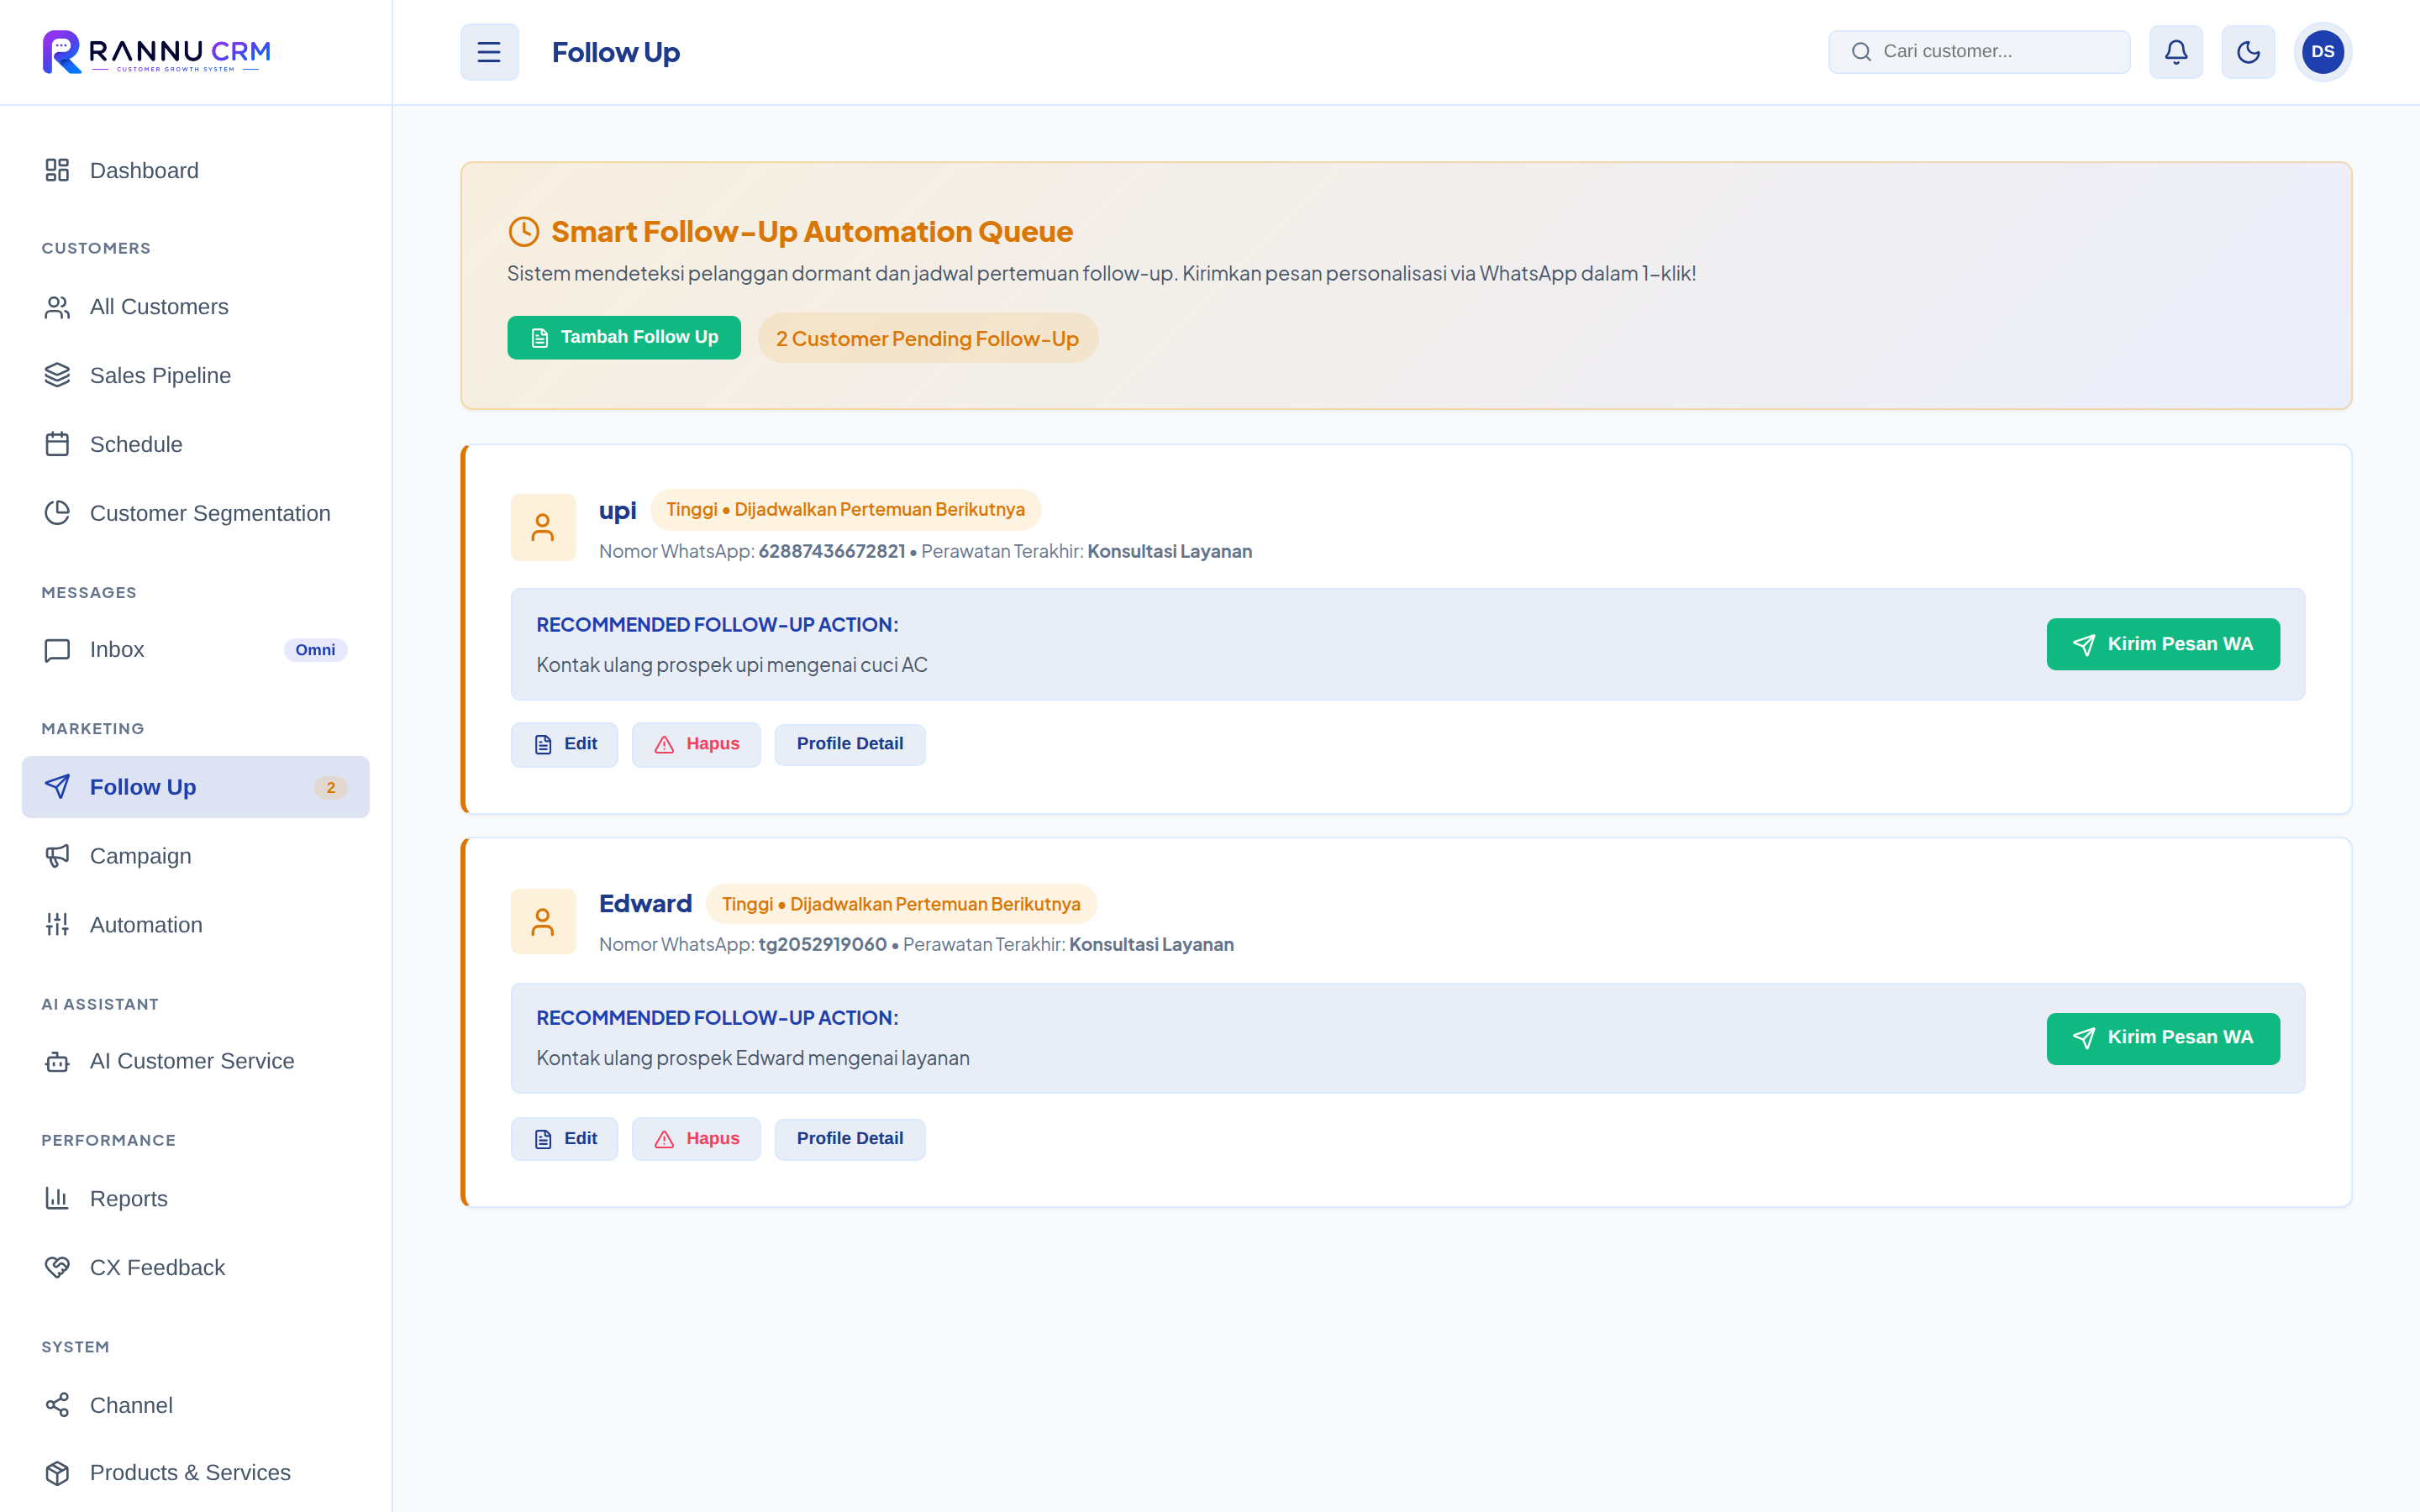Select the Sales Pipeline layers icon

pos(57,375)
